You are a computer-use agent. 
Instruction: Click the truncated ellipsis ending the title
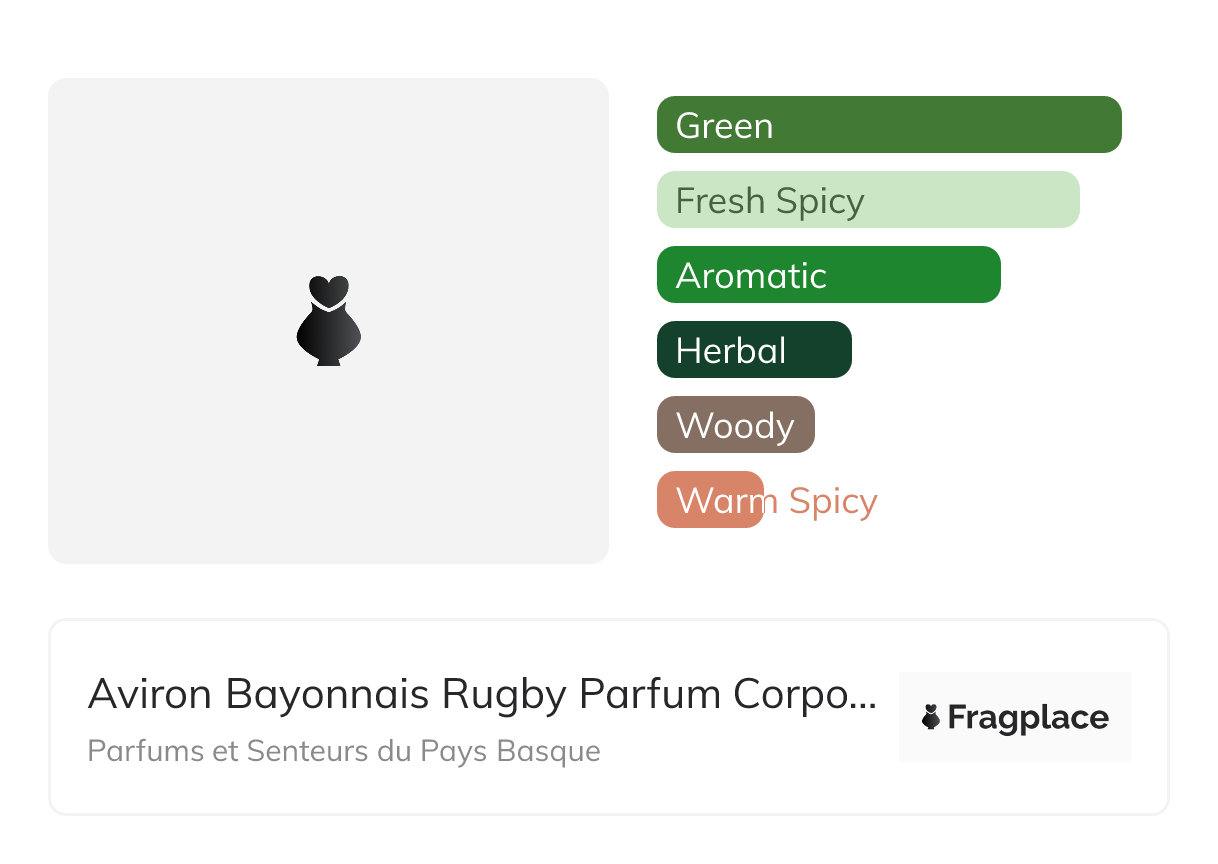coord(867,698)
